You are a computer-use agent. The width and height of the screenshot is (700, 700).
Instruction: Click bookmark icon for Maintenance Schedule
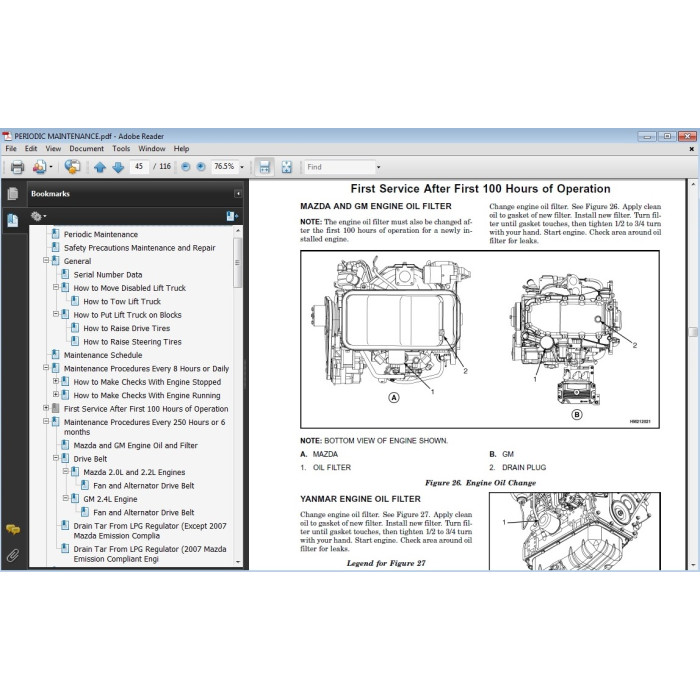55,354
